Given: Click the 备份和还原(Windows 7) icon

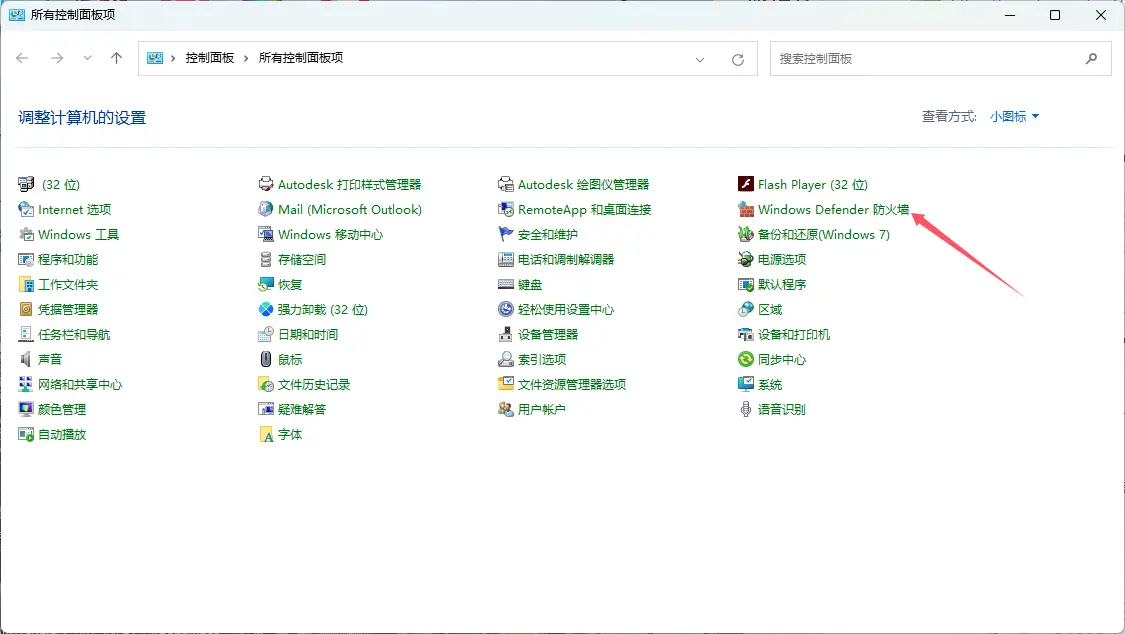Looking at the screenshot, I should point(745,235).
